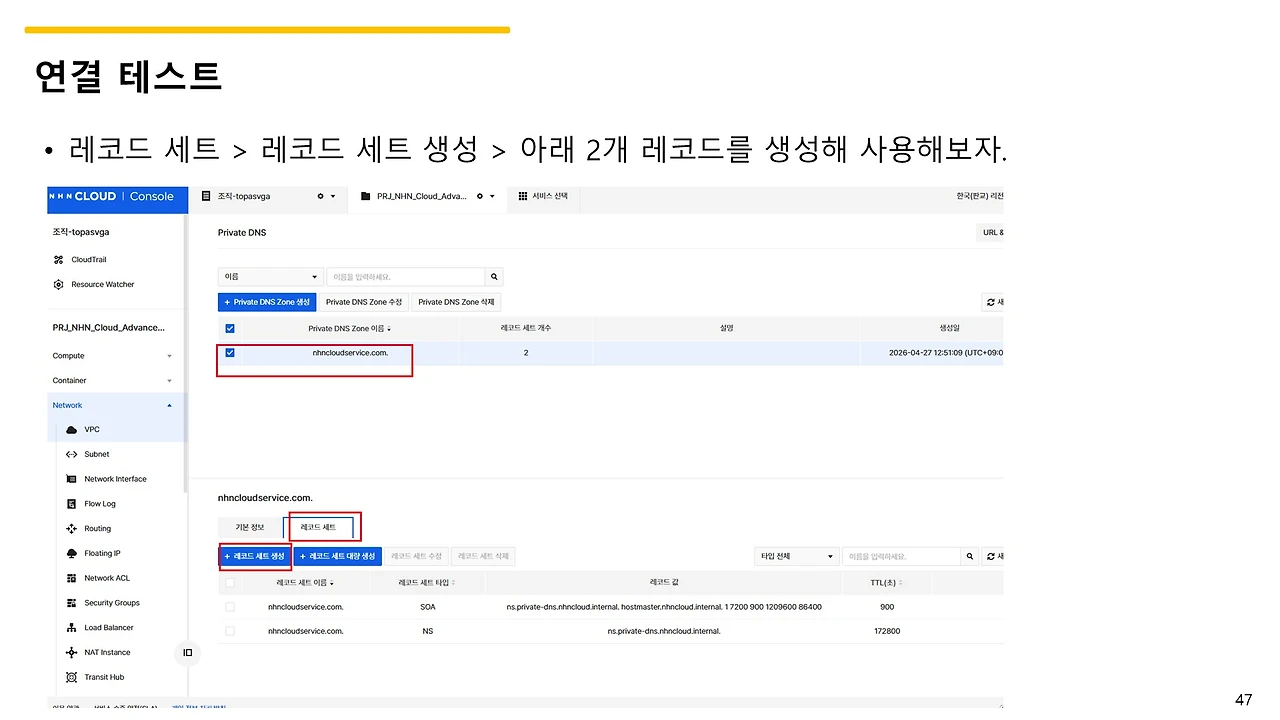The width and height of the screenshot is (1280, 720).
Task: Open project settings gear for PRJ_NHN_Cloud_Adva
Action: click(480, 196)
